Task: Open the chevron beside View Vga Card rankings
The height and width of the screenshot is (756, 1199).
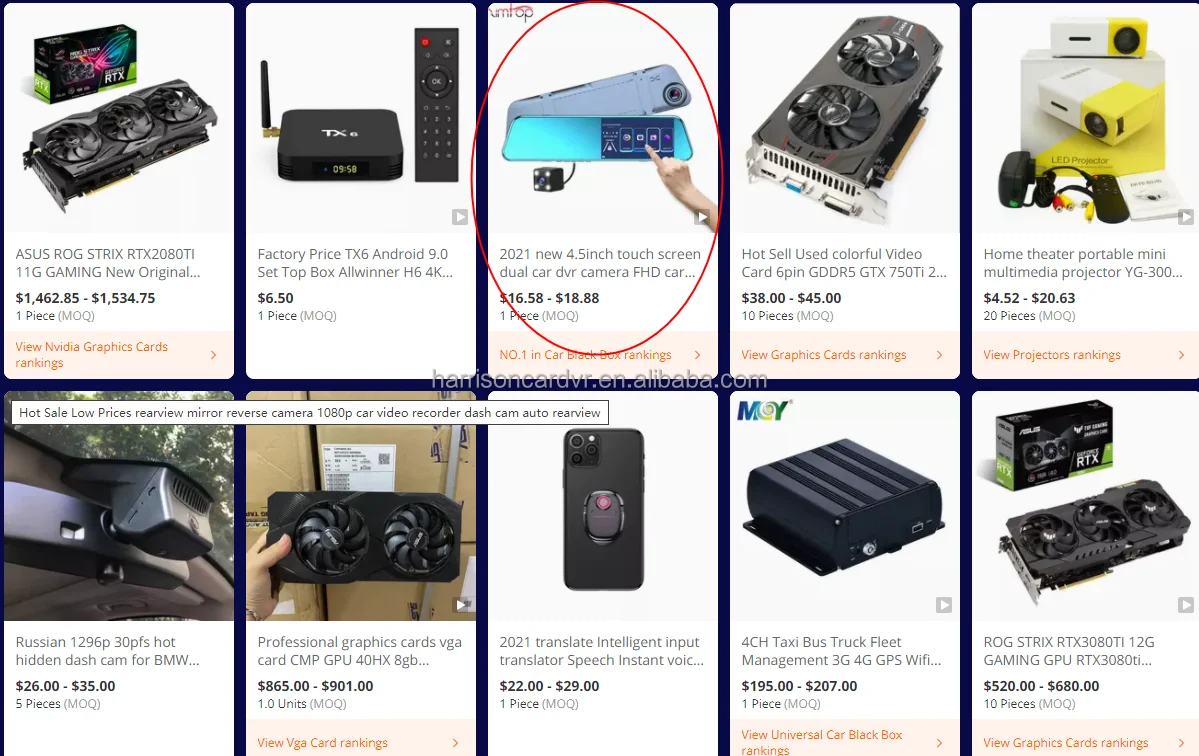Action: click(455, 743)
